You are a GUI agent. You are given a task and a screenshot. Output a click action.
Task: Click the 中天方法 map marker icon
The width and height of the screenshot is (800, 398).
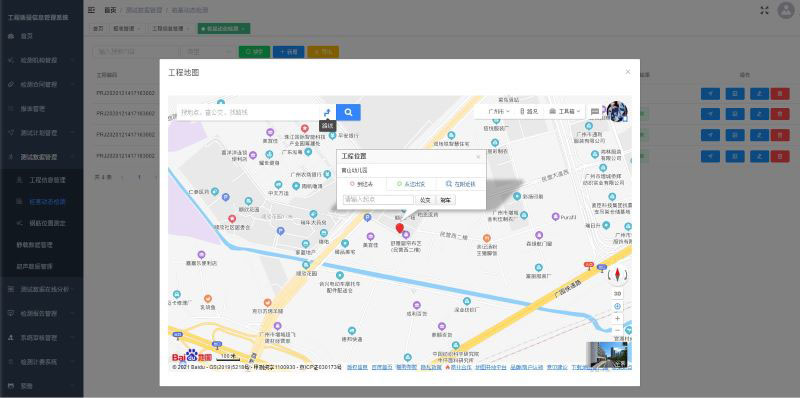(x=278, y=185)
